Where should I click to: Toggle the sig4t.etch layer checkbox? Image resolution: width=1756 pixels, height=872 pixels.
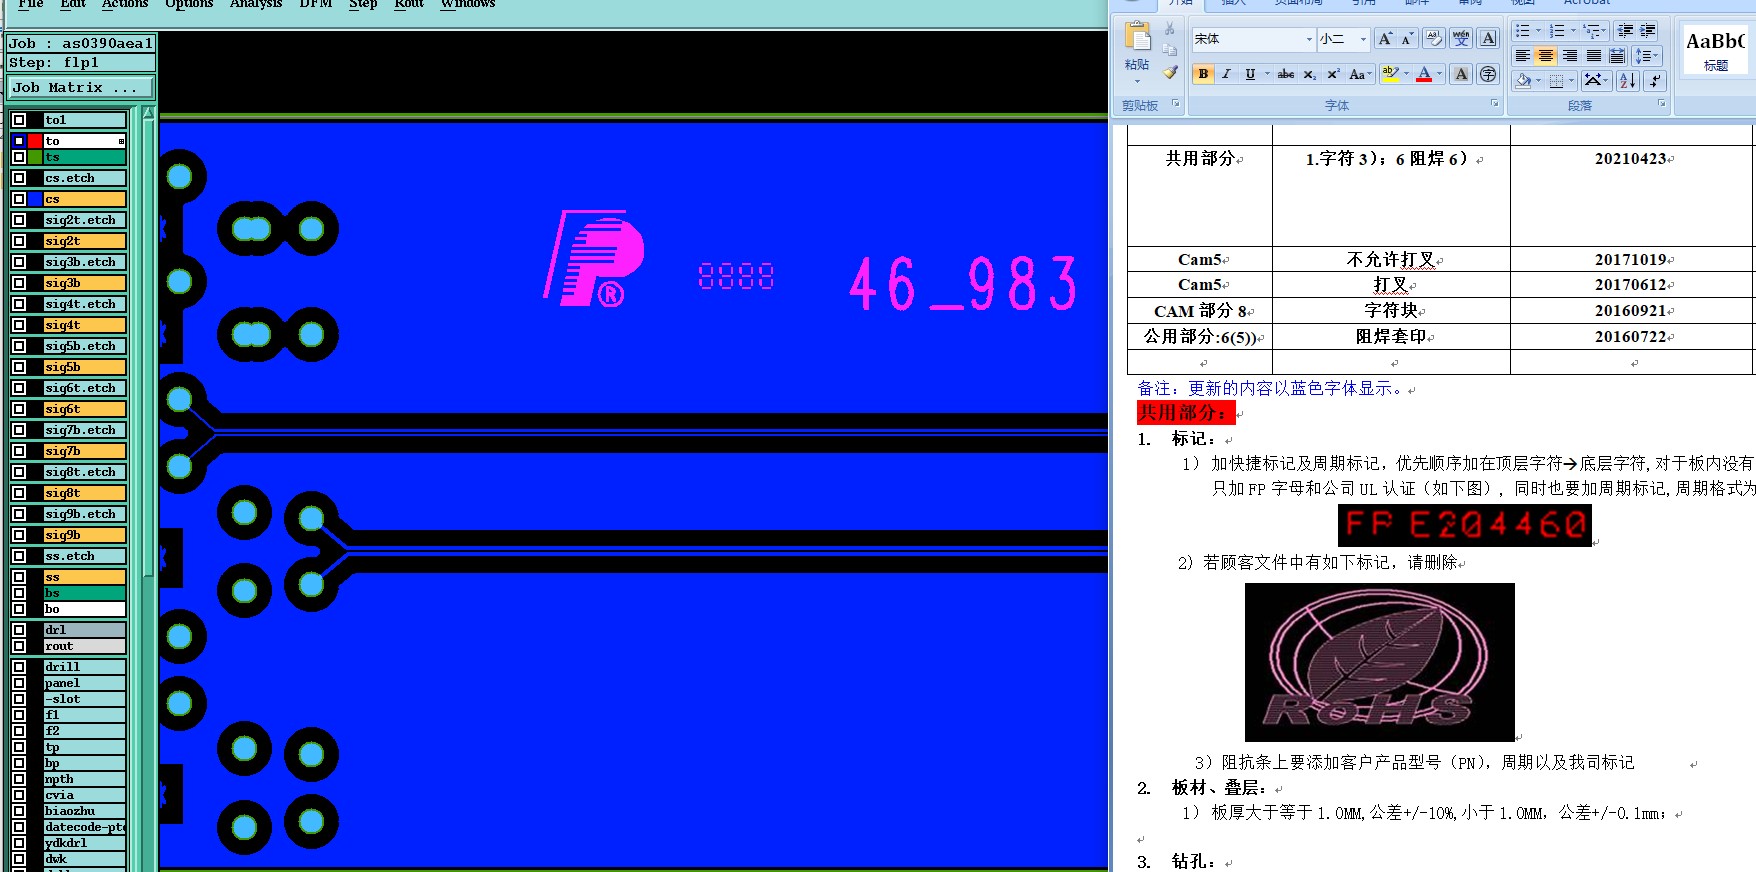click(19, 304)
